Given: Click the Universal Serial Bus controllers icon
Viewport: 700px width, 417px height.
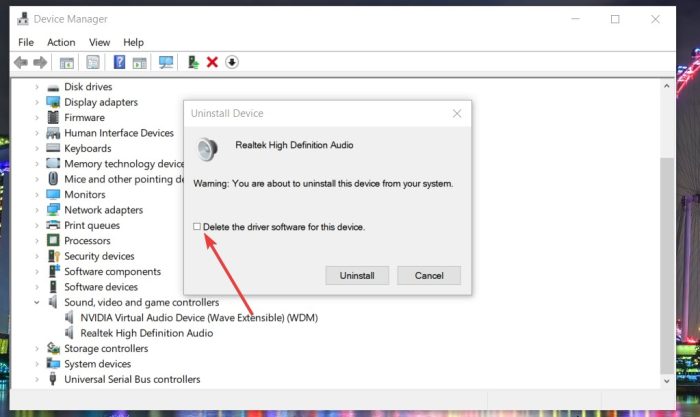Looking at the screenshot, I should pyautogui.click(x=53, y=379).
